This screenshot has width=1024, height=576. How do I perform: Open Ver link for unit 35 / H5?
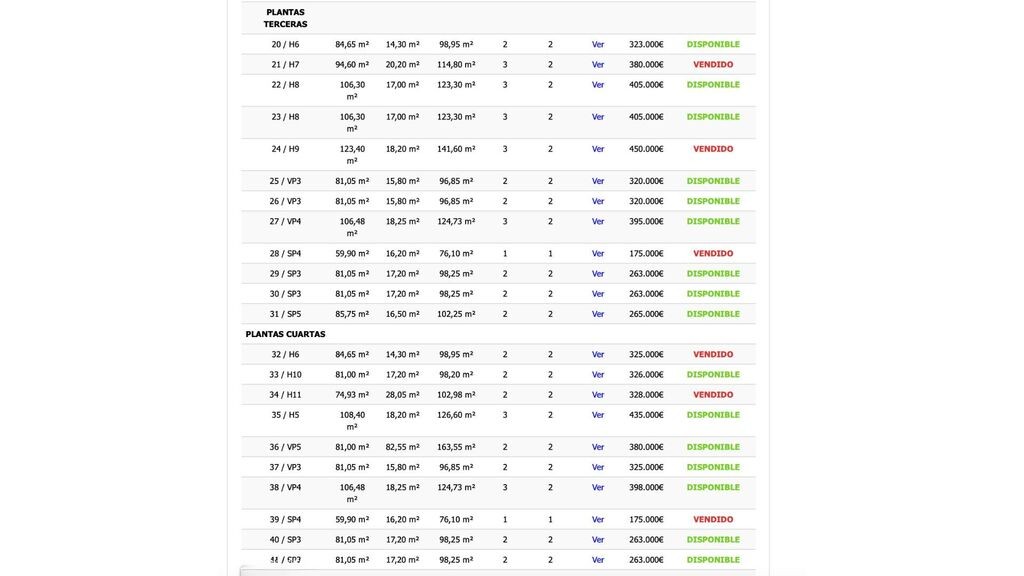pos(598,415)
